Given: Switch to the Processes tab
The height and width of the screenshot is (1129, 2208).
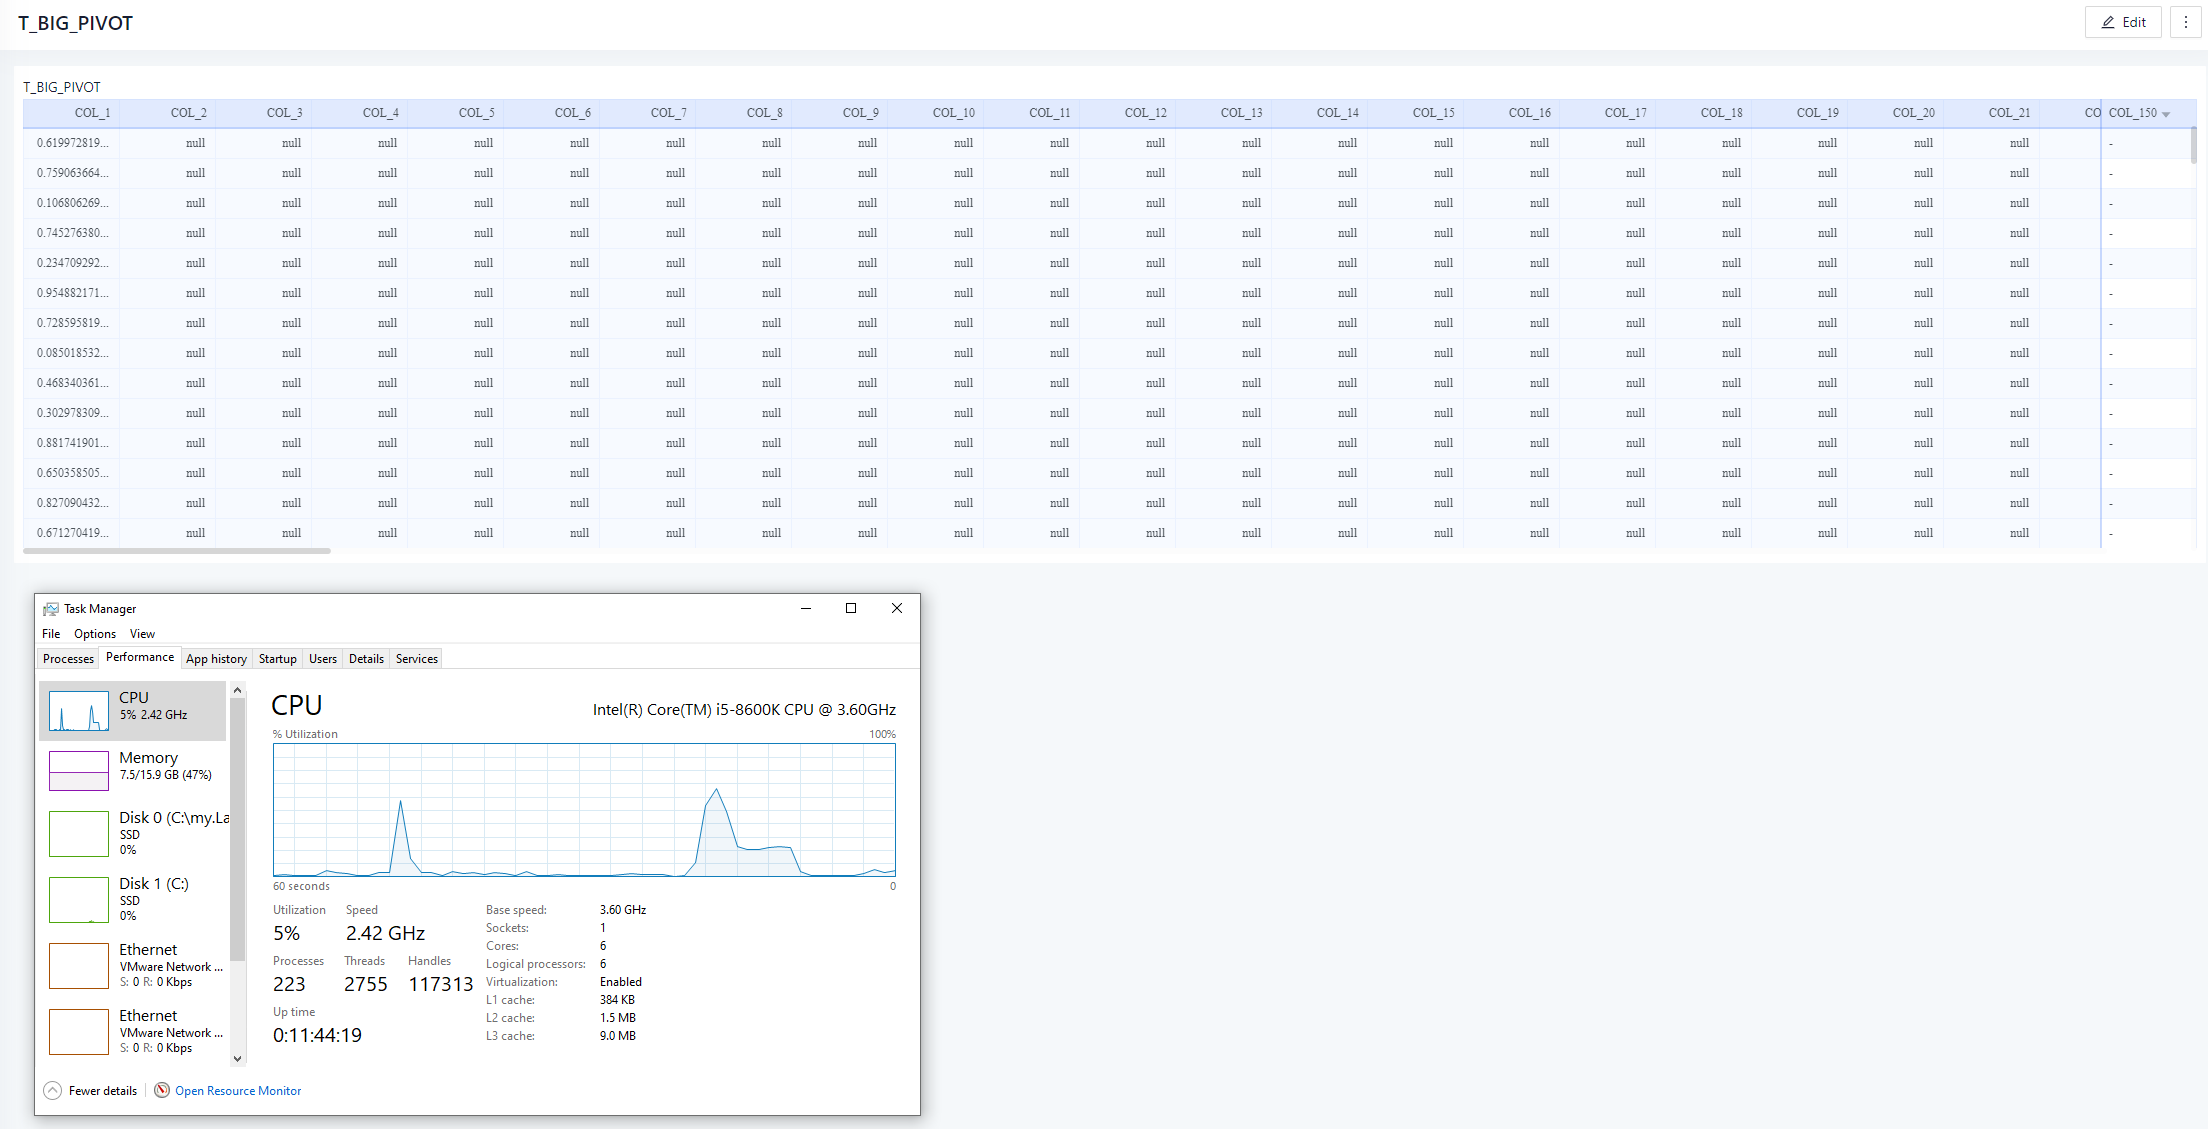Looking at the screenshot, I should click(68, 658).
